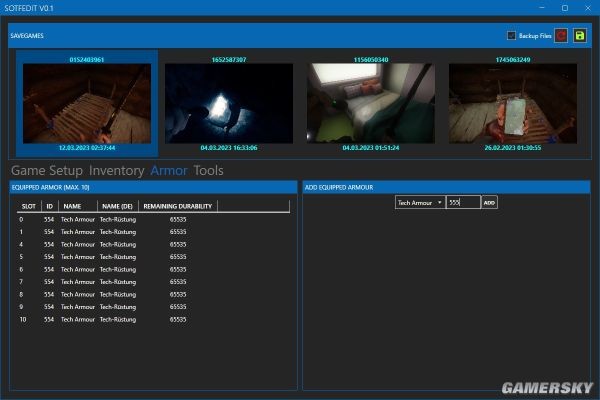Click the red reload savegames icon

pos(561,36)
